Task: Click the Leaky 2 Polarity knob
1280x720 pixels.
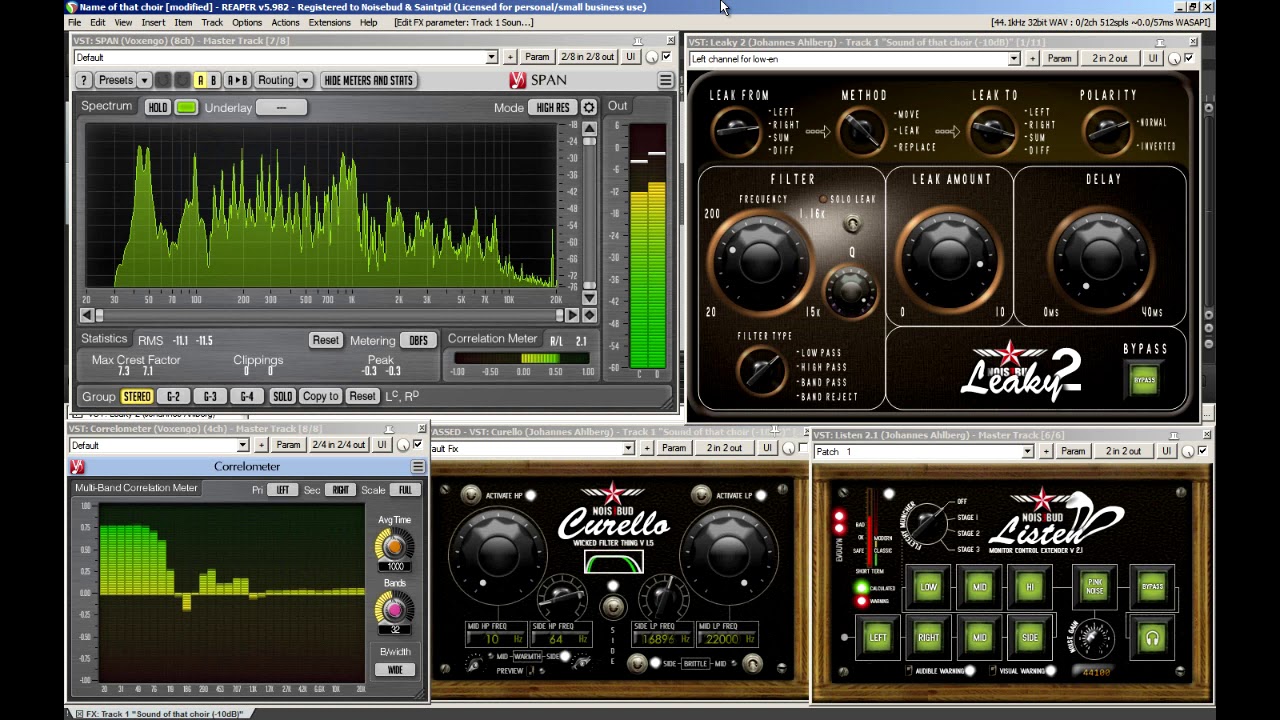Action: 1107,131
